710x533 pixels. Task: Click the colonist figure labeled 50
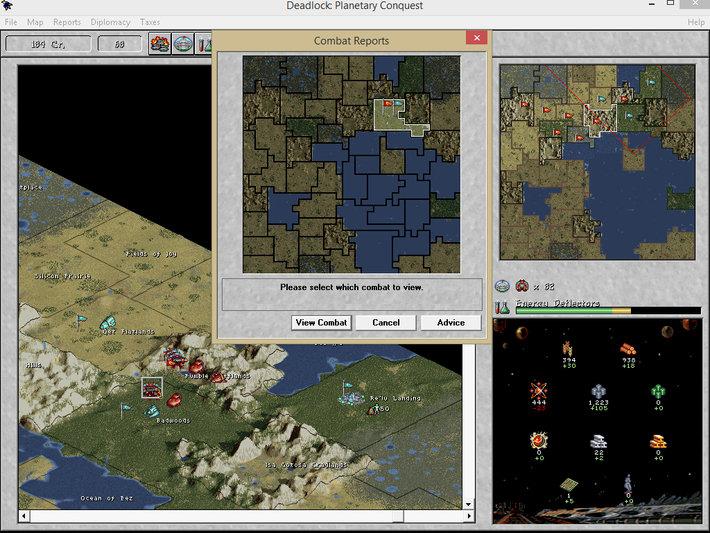(373, 409)
